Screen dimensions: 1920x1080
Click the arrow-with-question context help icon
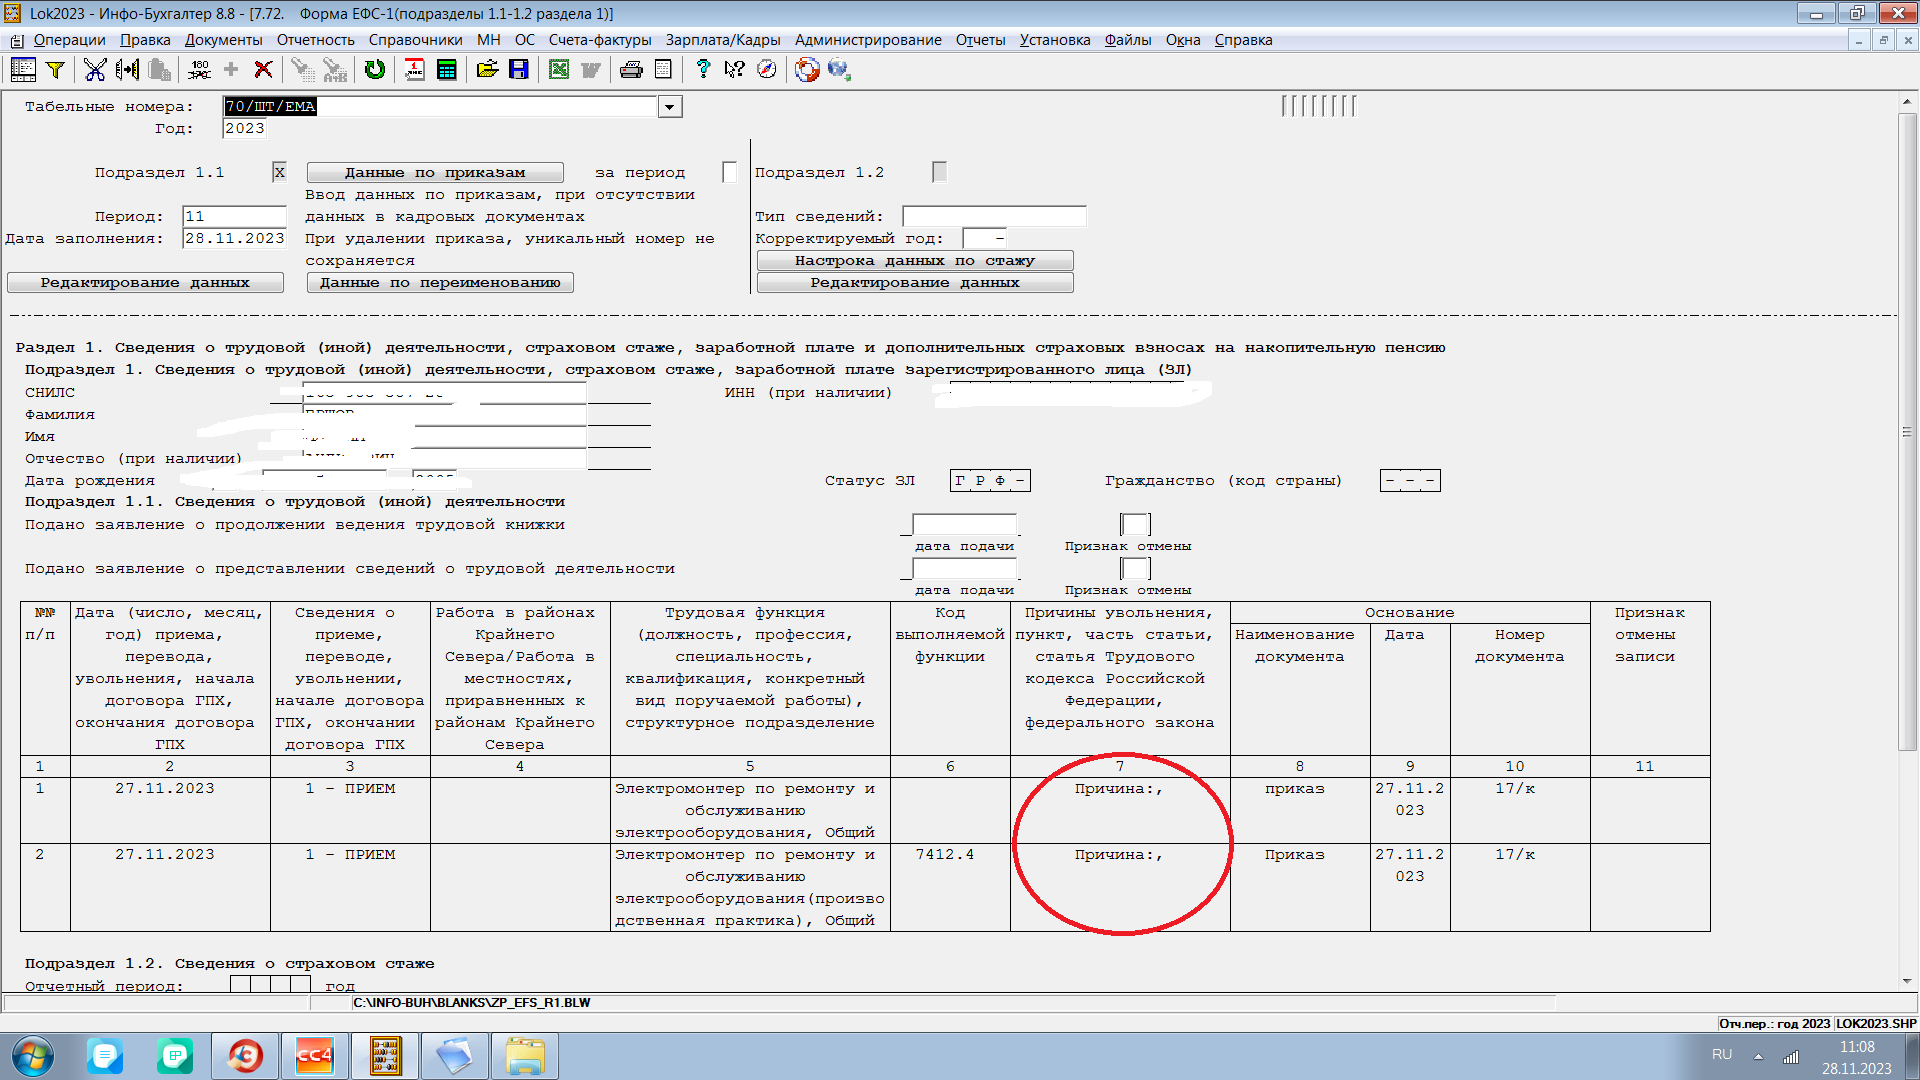click(x=735, y=69)
